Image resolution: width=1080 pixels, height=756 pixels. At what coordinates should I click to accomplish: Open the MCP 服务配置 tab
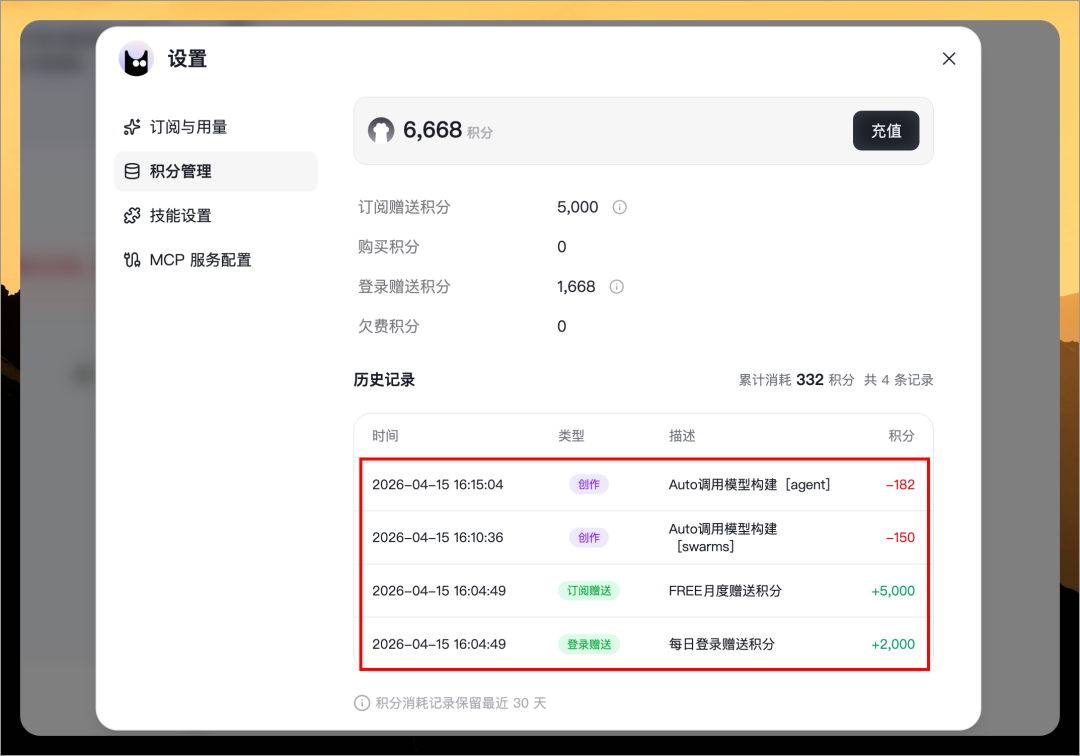[200, 260]
